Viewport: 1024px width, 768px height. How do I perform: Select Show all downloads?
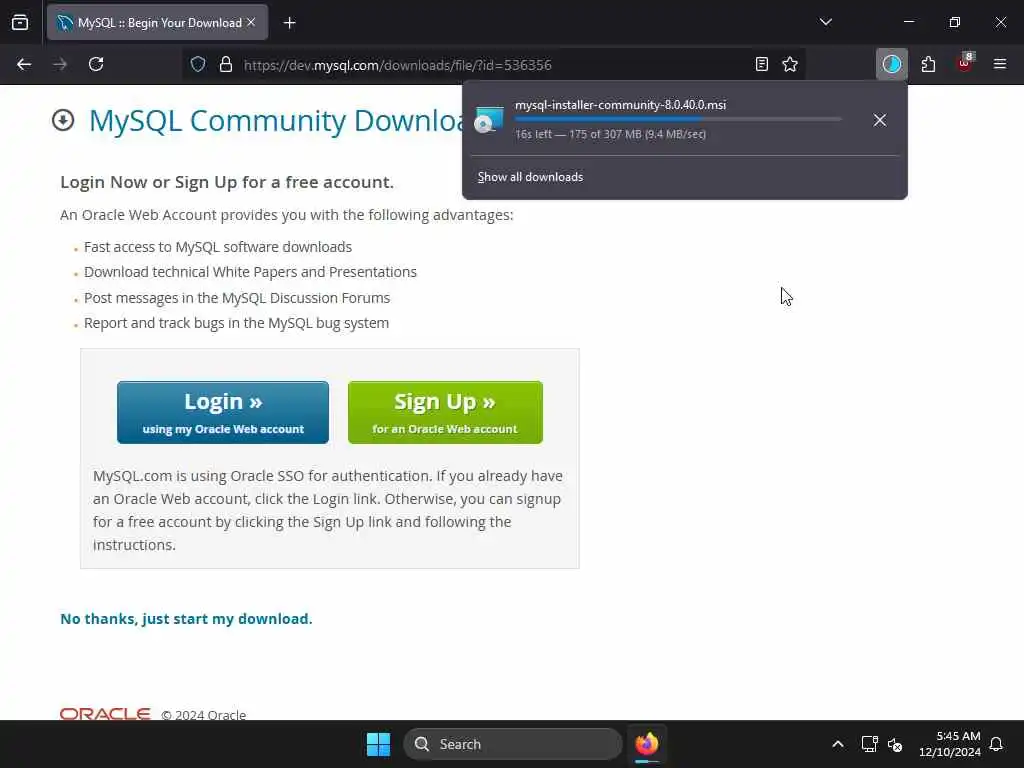coord(530,177)
